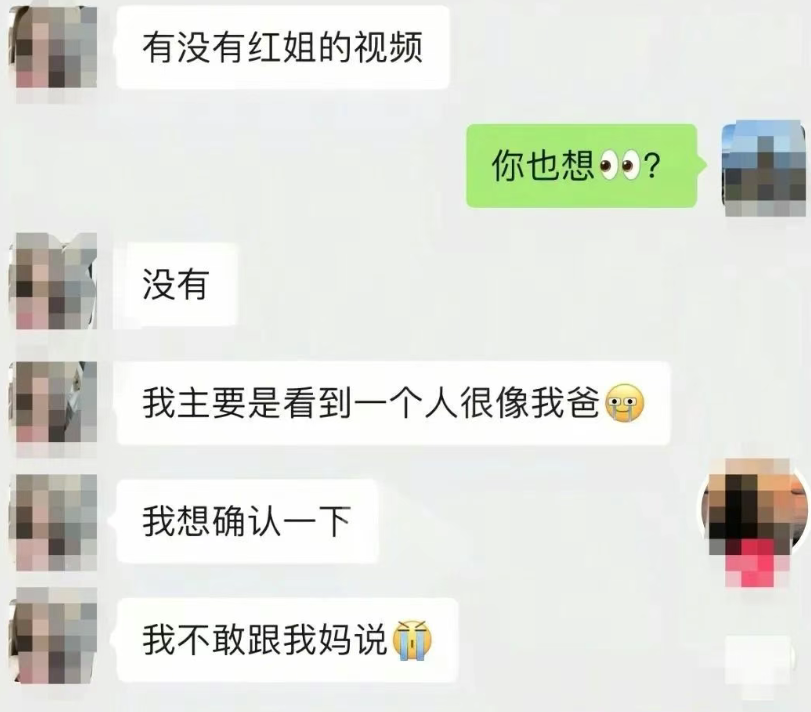Select the 我主要是看到一个人很像我爸 bubble

[x=393, y=403]
